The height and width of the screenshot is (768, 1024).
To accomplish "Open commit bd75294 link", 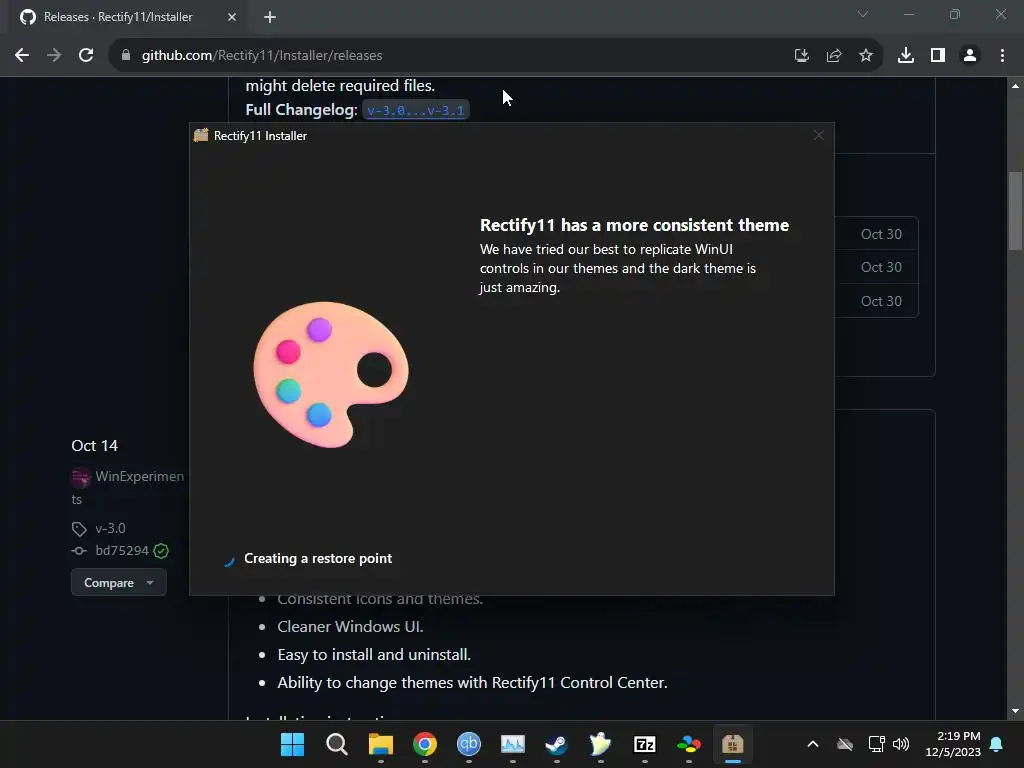I will pyautogui.click(x=122, y=551).
